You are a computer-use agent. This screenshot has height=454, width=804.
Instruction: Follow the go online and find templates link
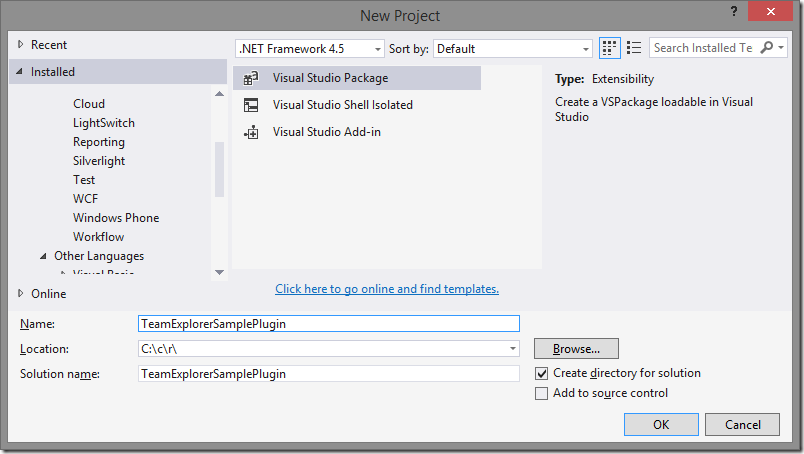(x=387, y=289)
